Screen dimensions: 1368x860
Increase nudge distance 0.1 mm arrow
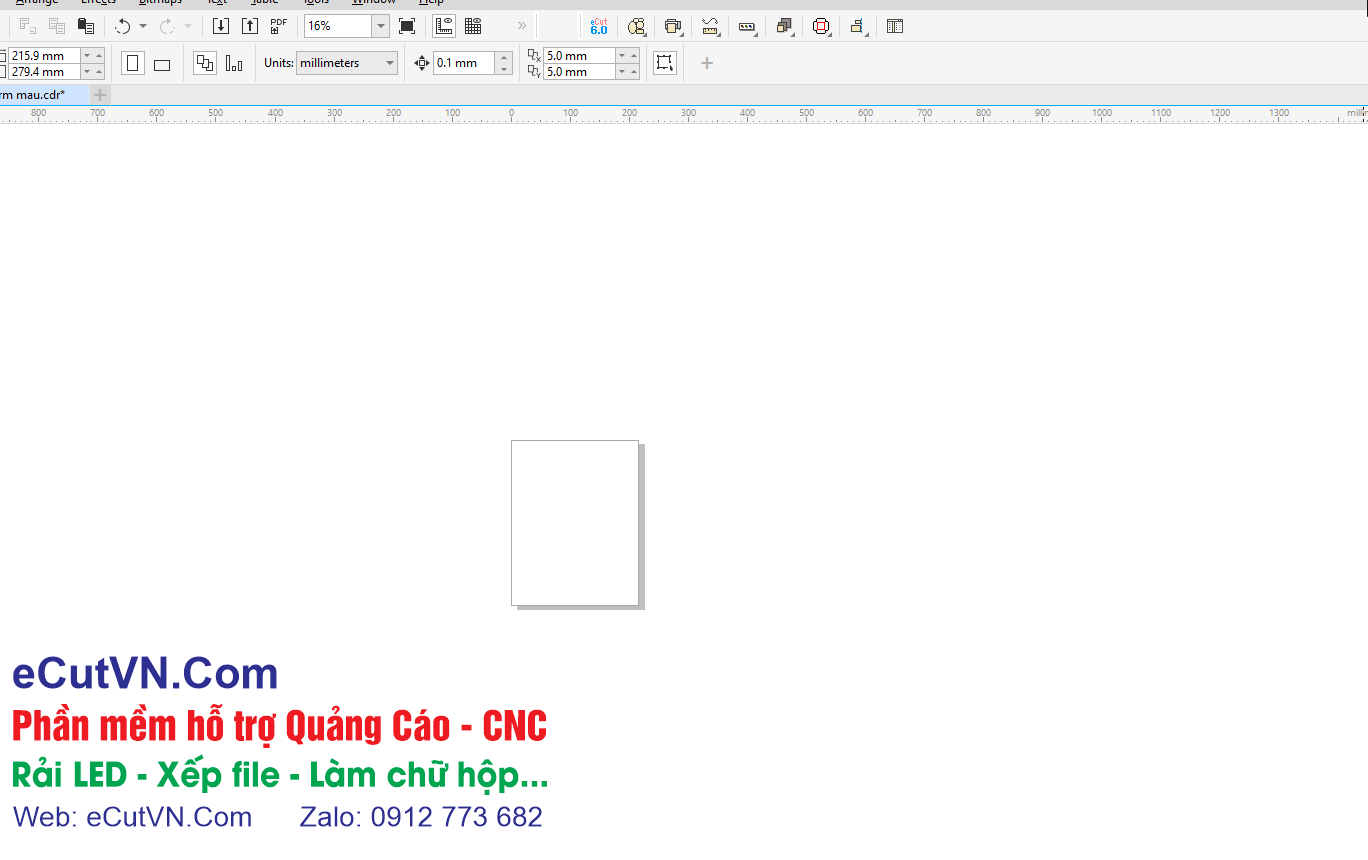(x=504, y=58)
